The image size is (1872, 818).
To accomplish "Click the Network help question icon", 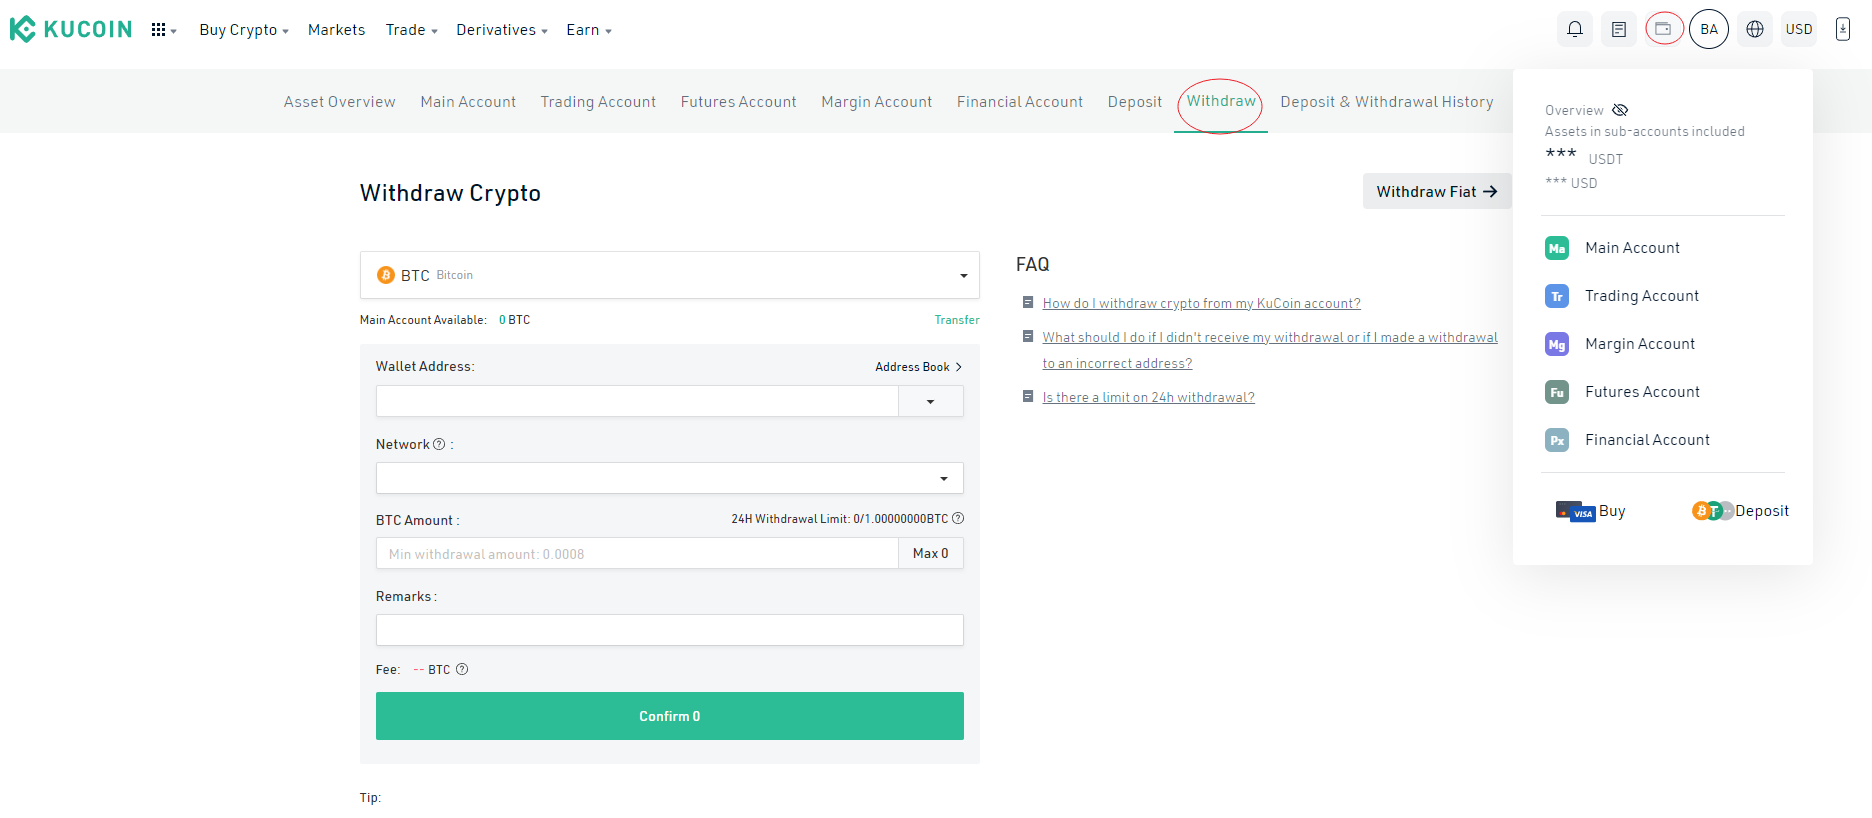I will tap(439, 444).
